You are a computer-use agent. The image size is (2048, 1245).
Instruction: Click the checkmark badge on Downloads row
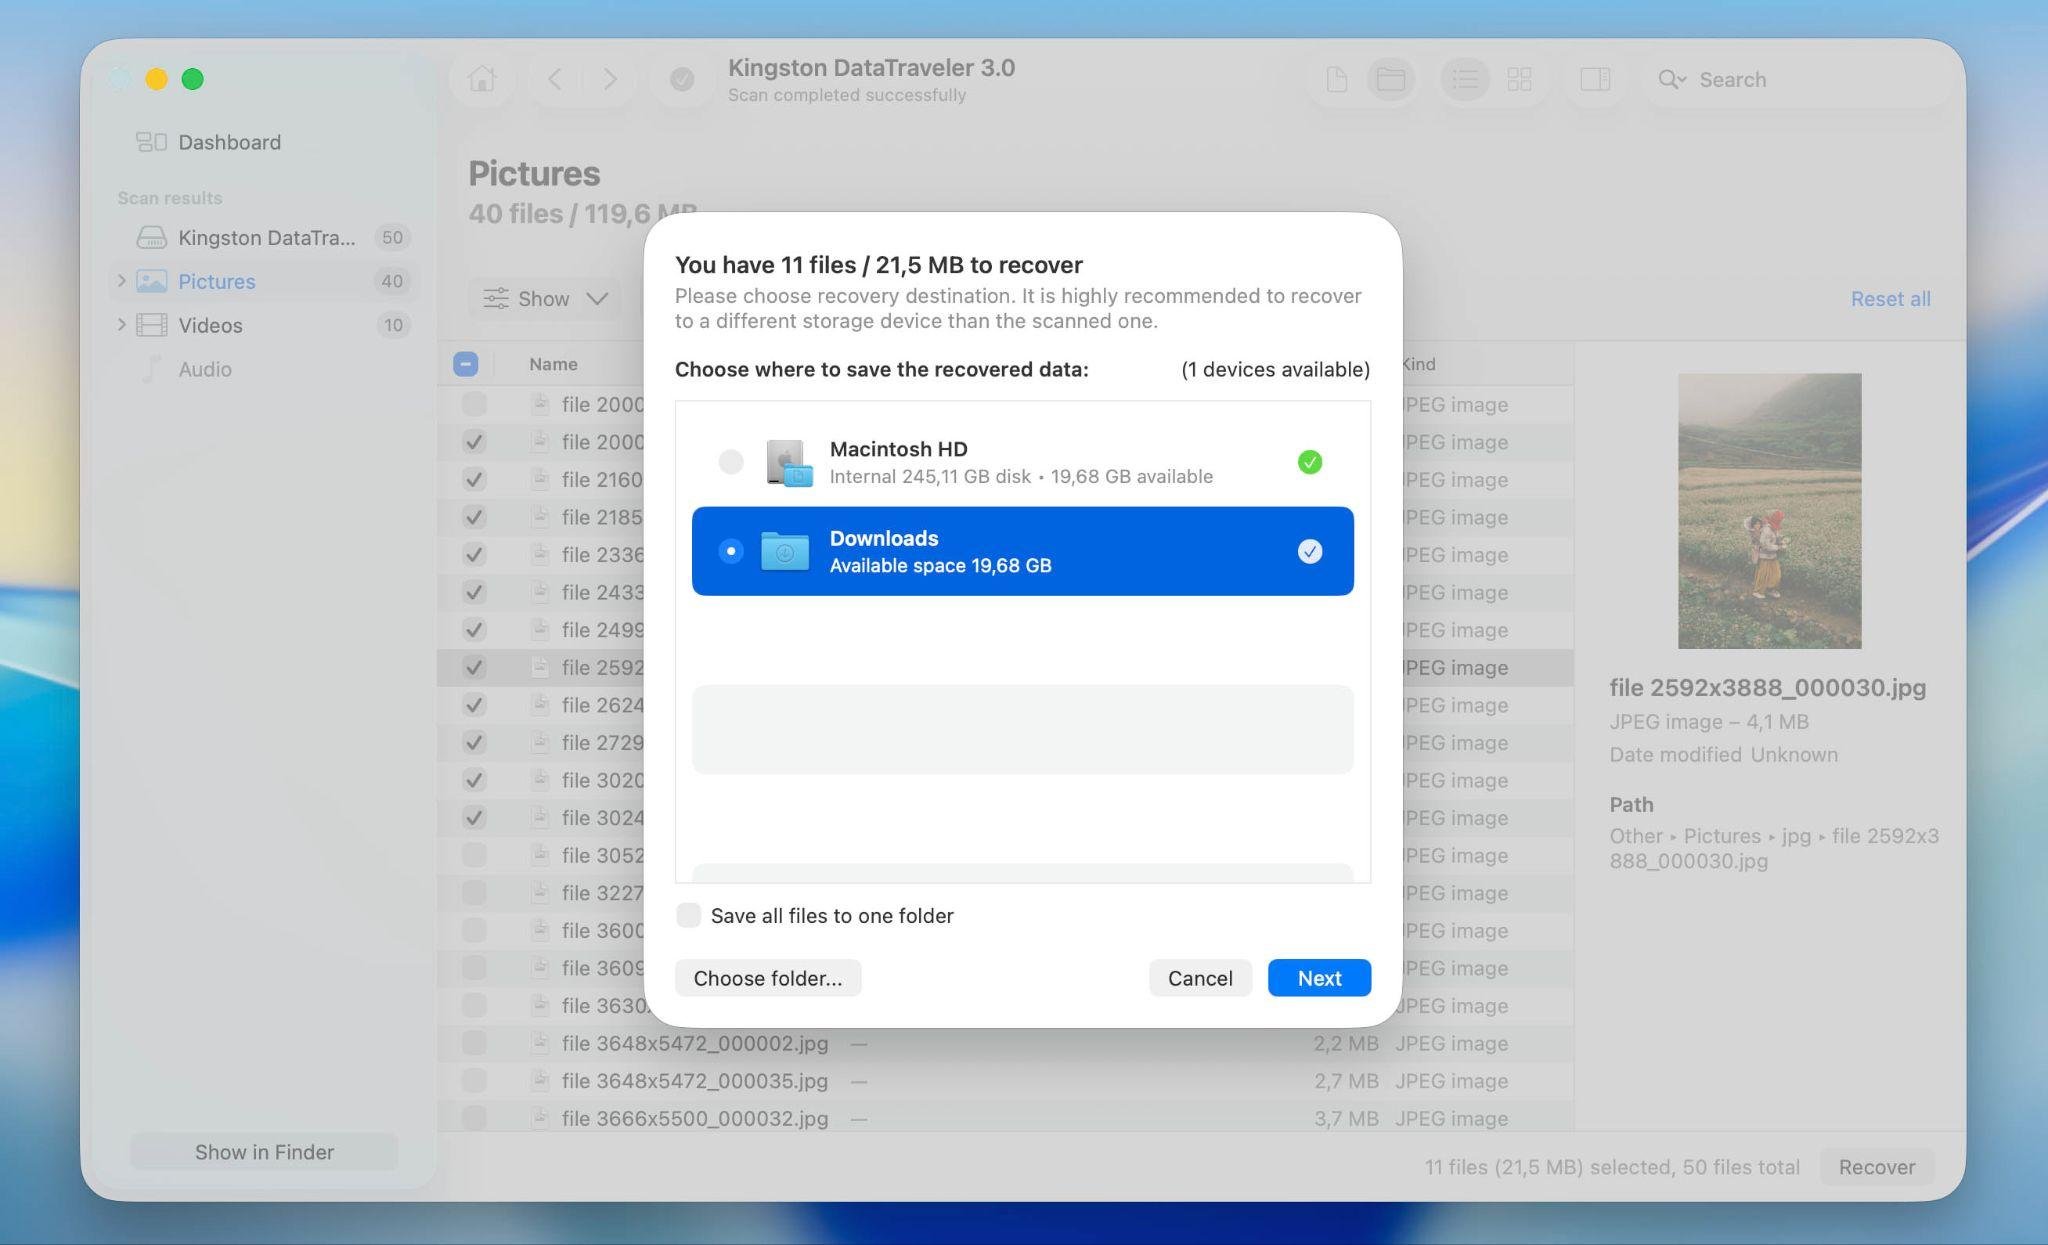[1309, 551]
